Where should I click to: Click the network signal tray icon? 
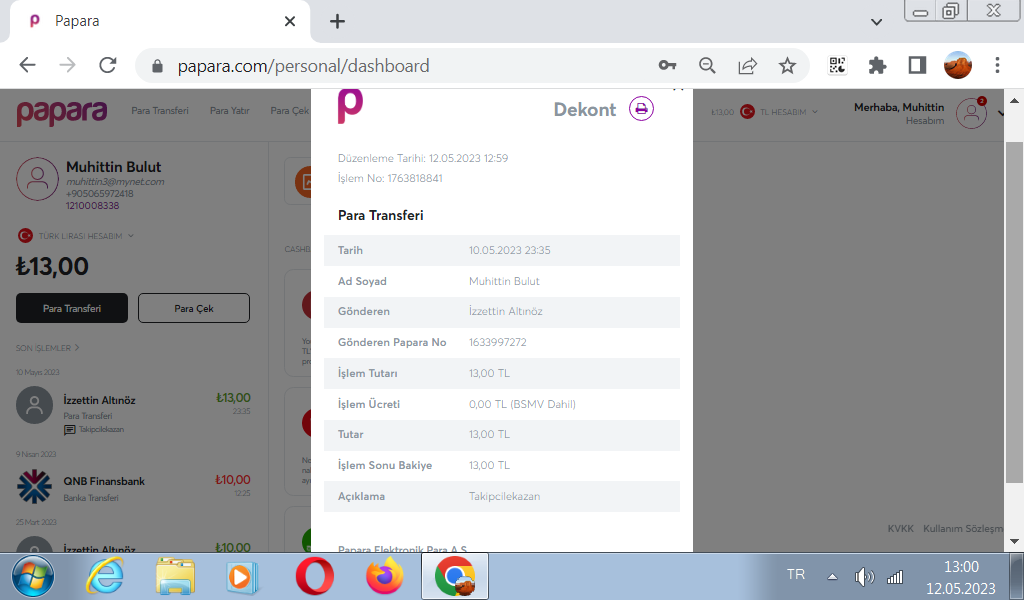point(895,576)
